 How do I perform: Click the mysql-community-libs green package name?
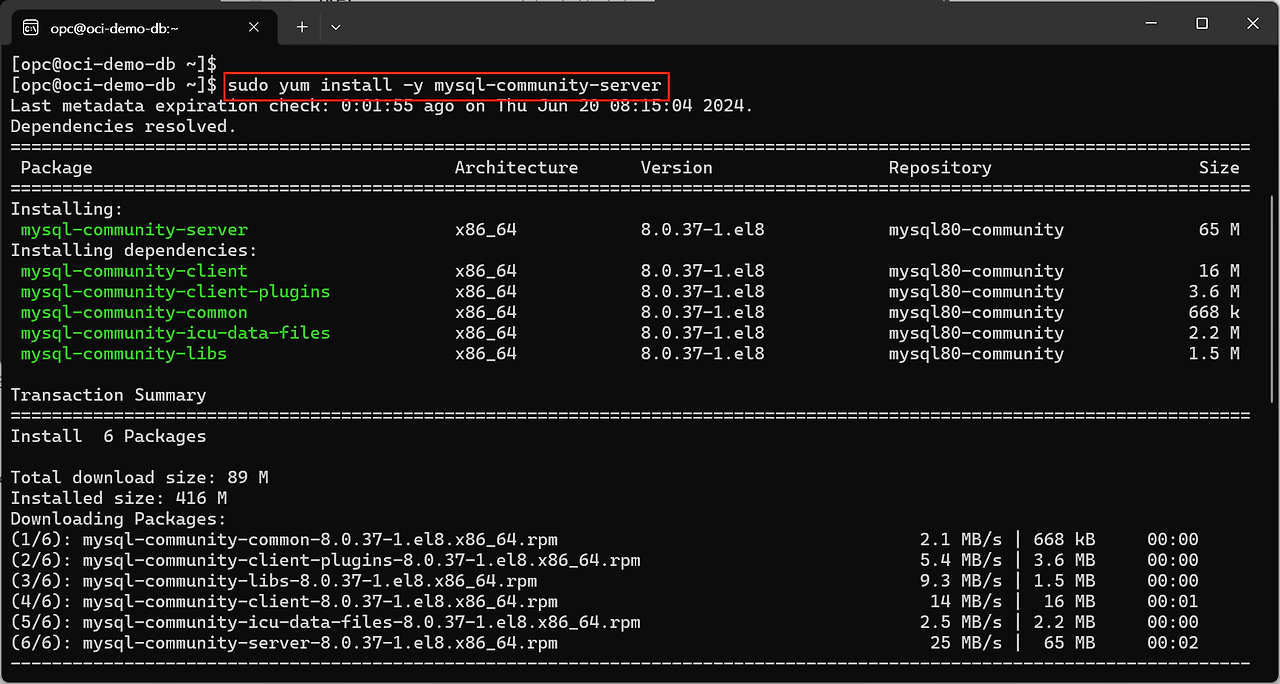(124, 354)
